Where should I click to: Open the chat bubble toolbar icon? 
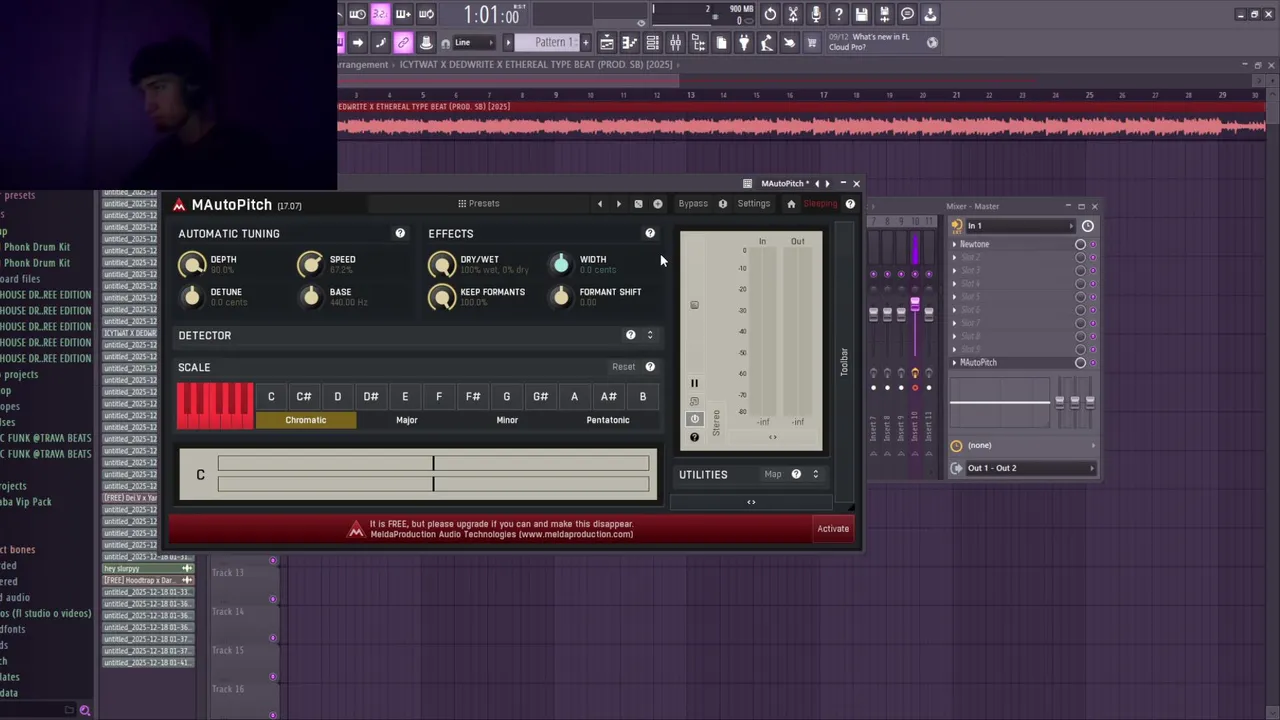tap(907, 14)
